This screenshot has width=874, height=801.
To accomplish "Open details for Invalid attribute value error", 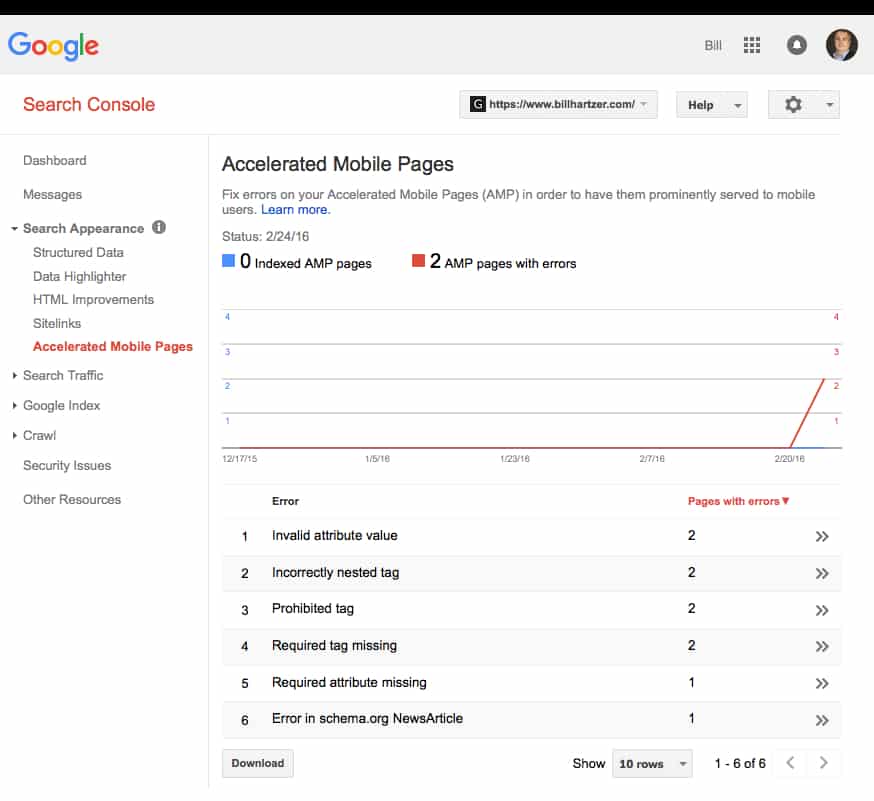I will tap(822, 536).
